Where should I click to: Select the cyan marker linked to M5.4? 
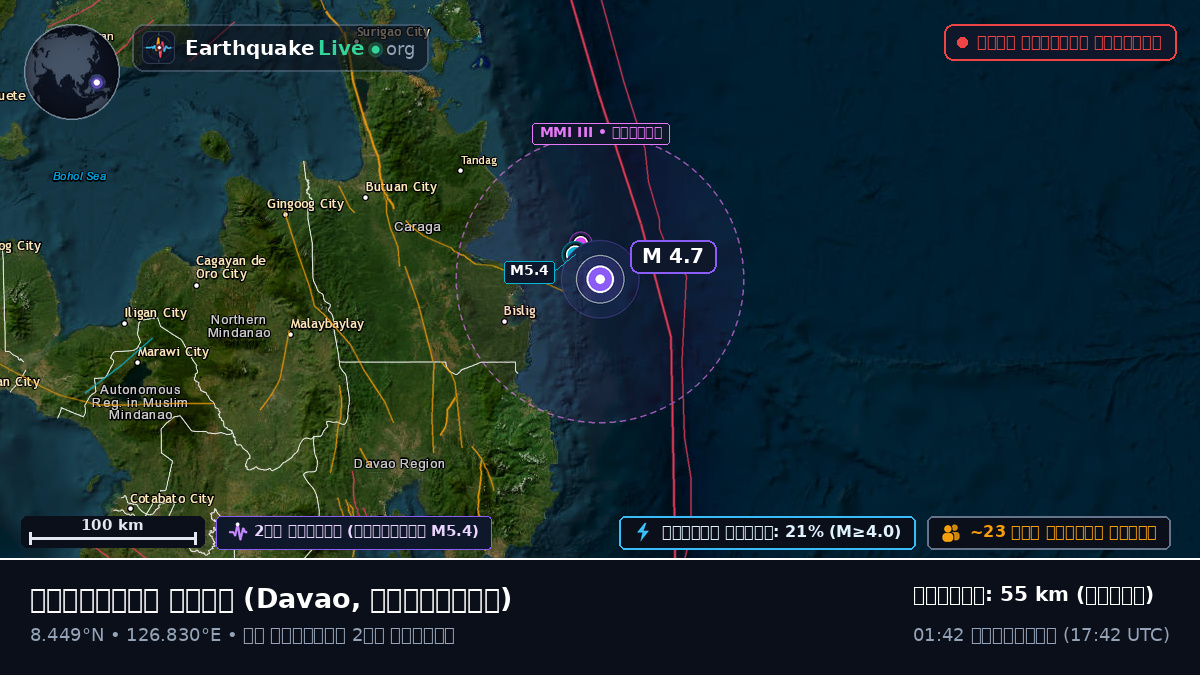[x=572, y=252]
